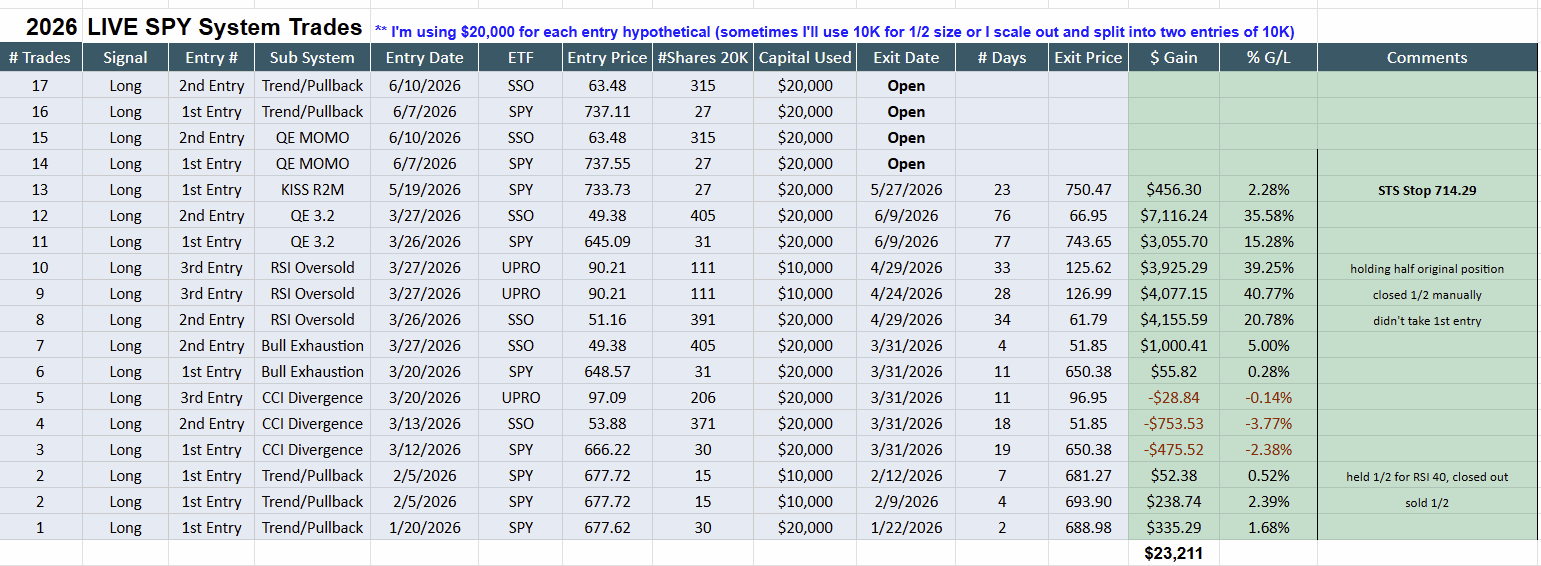Image resolution: width=1541 pixels, height=566 pixels.
Task: Select the total gain cell $23,211
Action: pos(1174,554)
